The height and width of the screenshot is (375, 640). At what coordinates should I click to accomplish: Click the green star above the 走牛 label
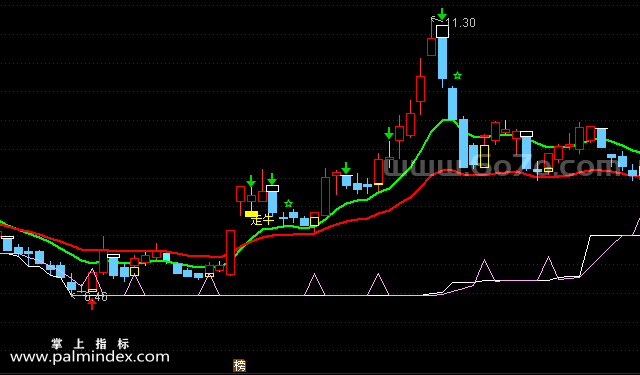pyautogui.click(x=289, y=203)
